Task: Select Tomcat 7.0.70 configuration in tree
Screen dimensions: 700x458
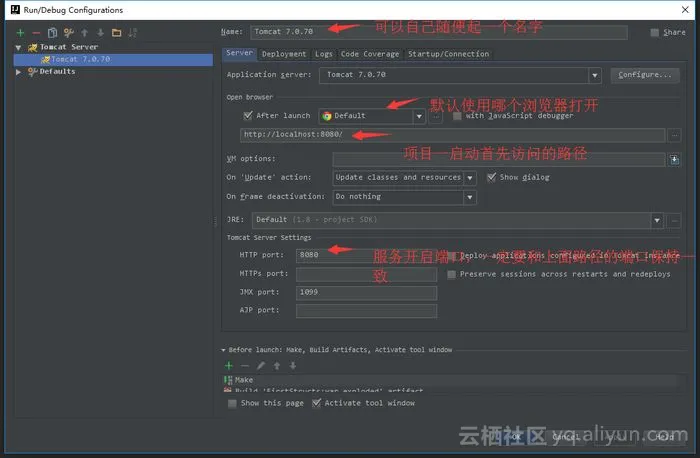Action: pos(113,59)
